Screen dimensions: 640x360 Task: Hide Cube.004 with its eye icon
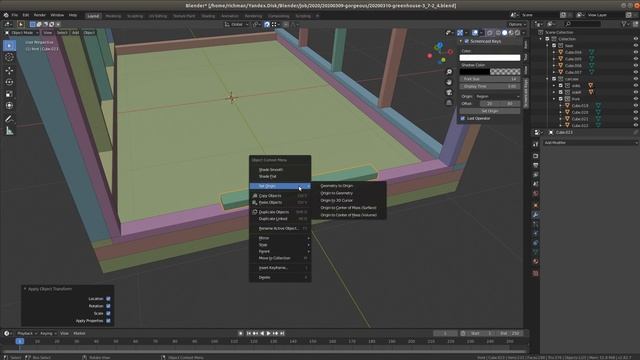(636, 52)
